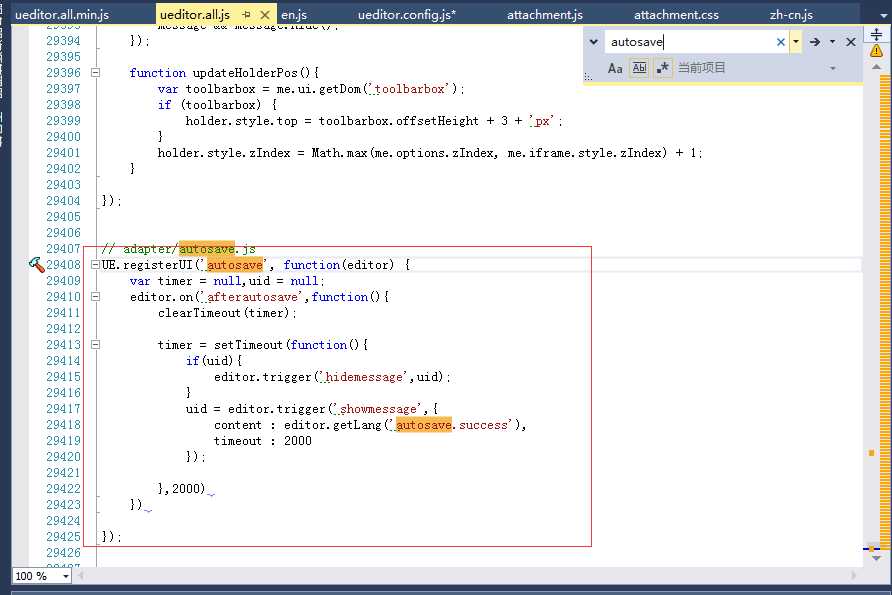Select the ueditor.all.js tab
892x595 pixels.
195,14
